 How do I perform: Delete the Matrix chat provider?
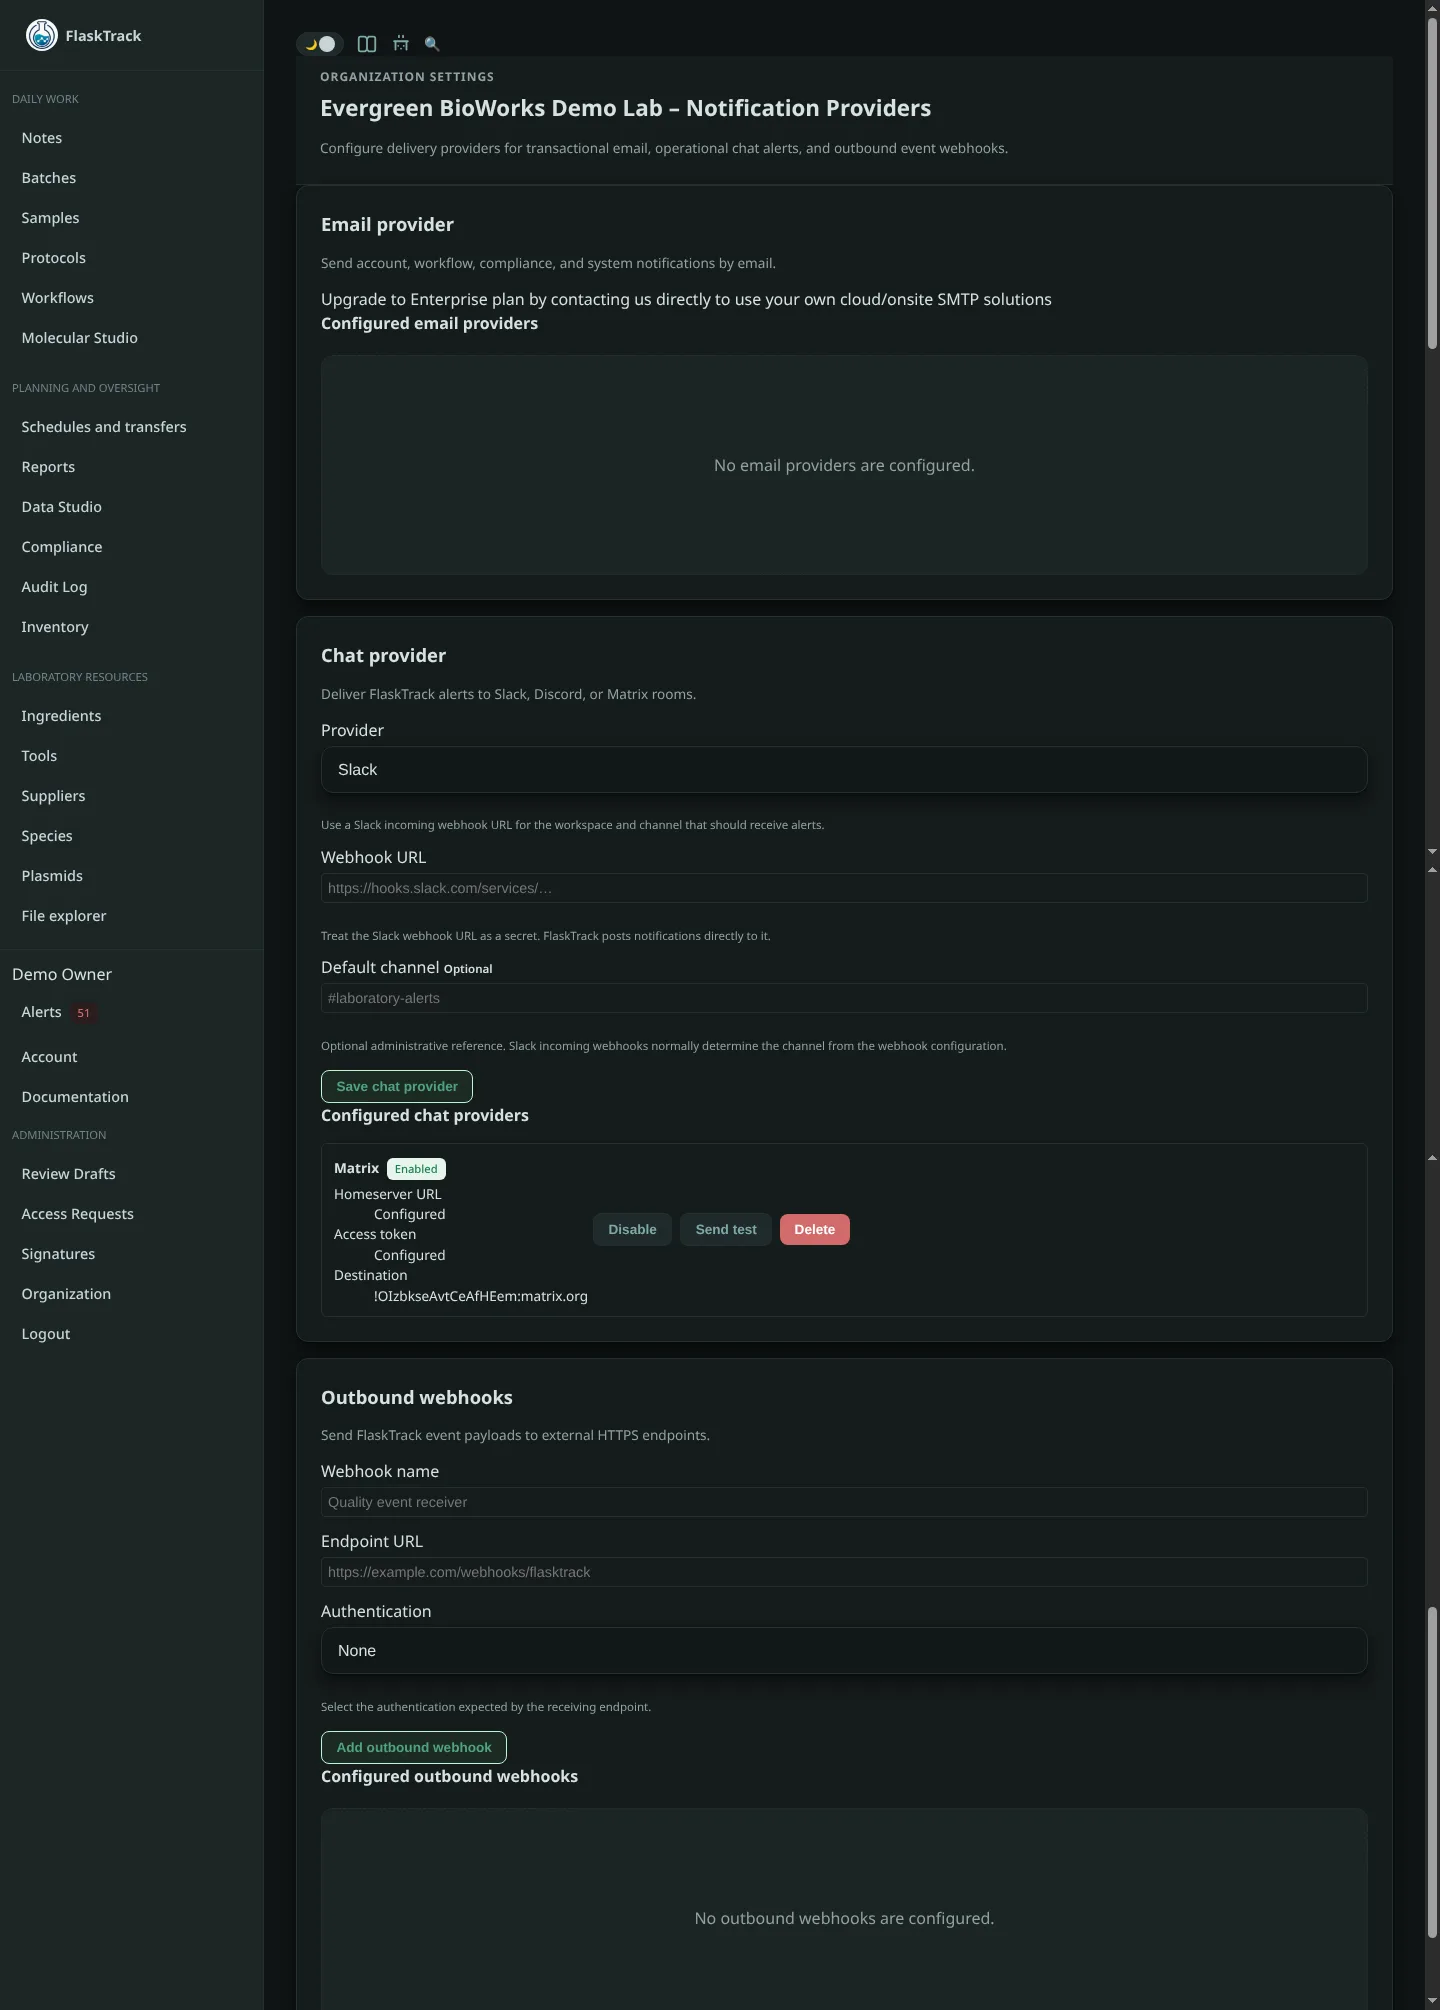814,1230
